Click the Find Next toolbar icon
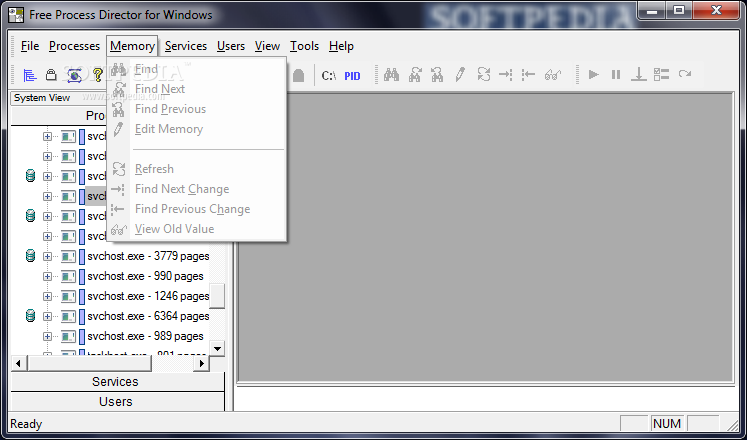Viewport: 747px width, 440px height. tap(415, 75)
